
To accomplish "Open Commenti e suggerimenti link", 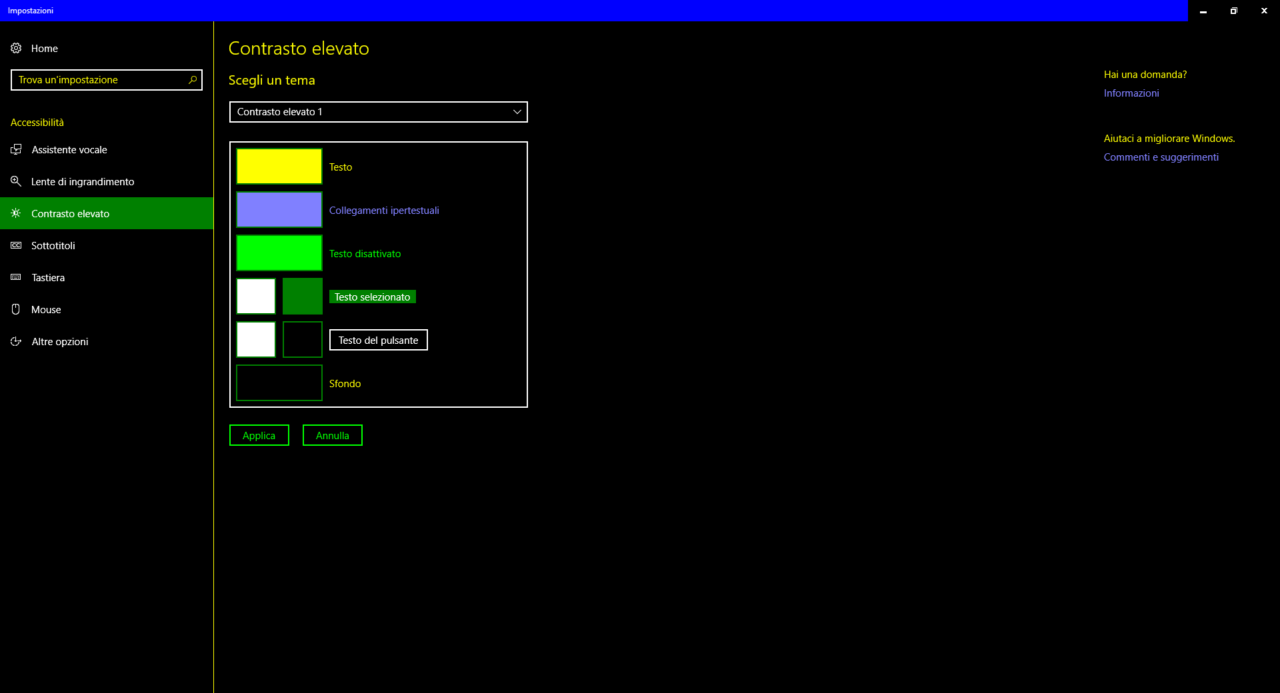I will pos(1161,157).
